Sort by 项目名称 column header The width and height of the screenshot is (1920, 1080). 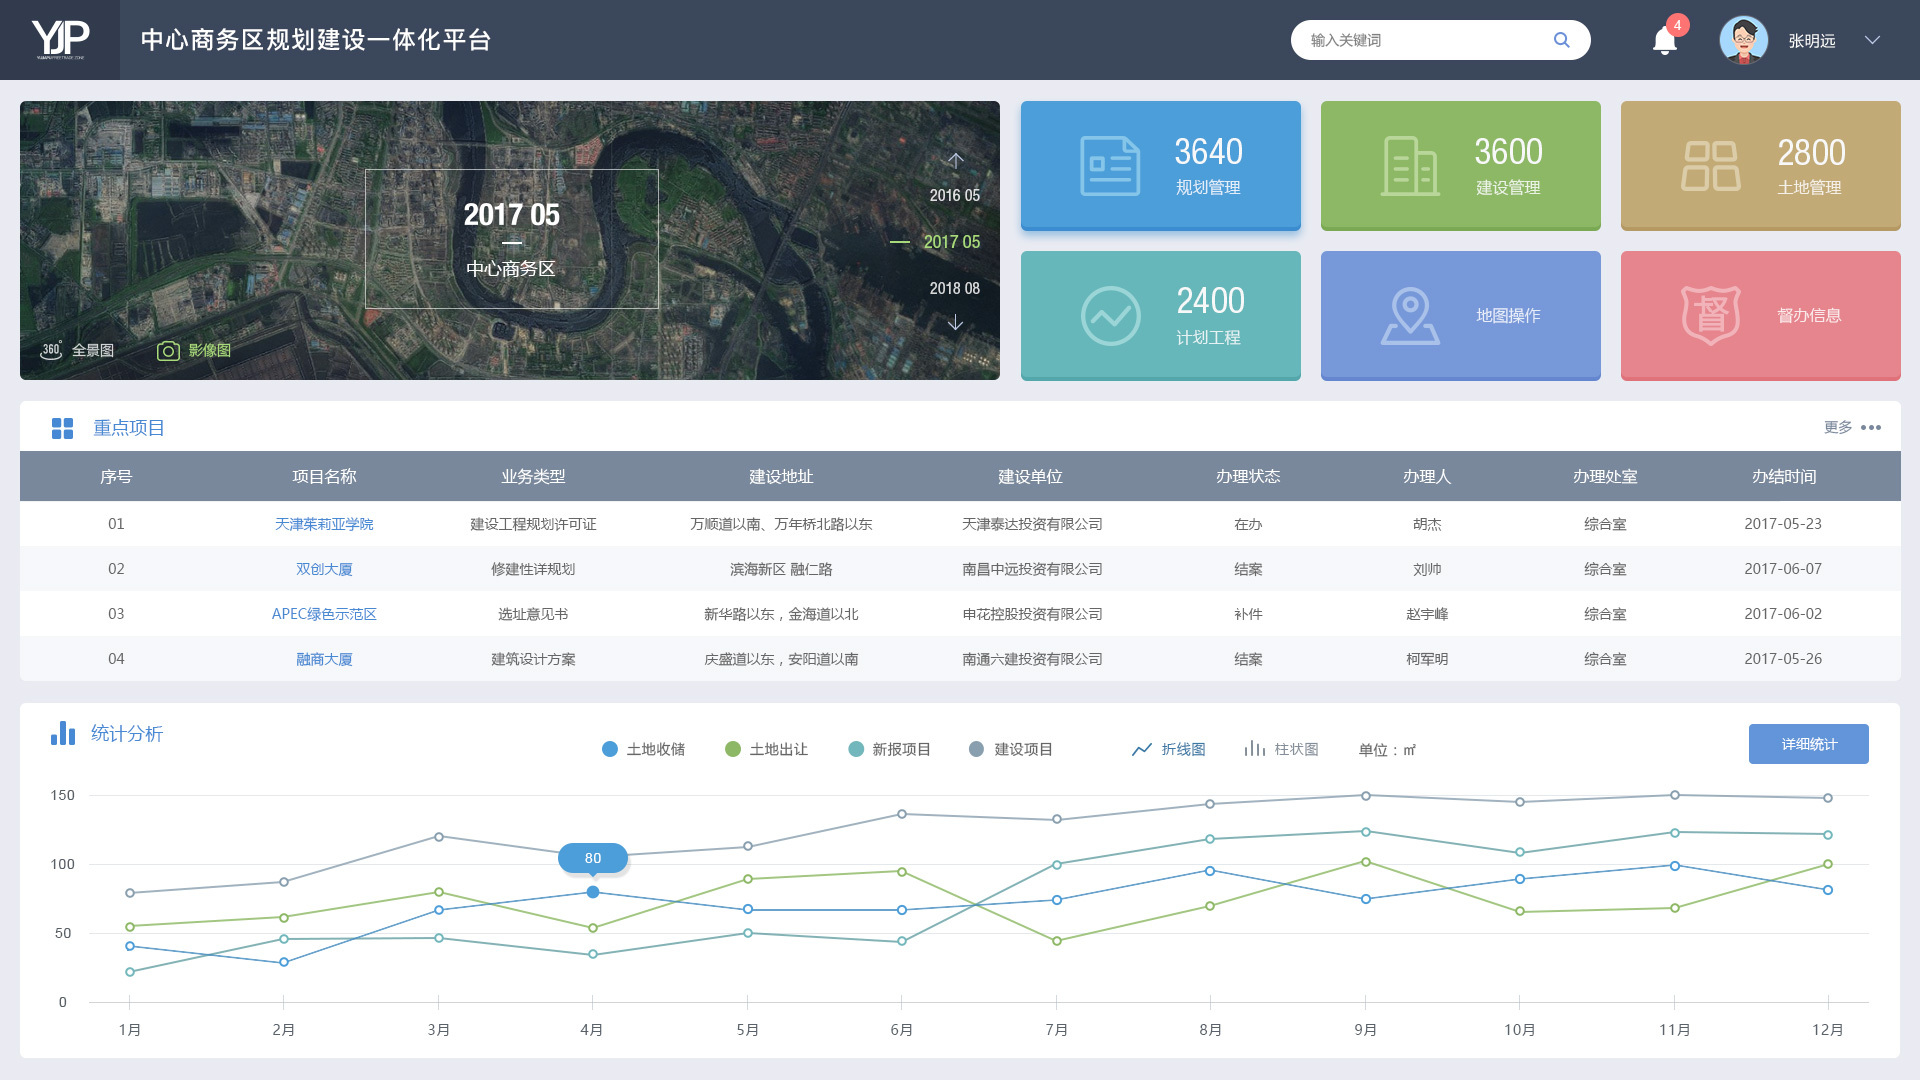click(x=324, y=477)
